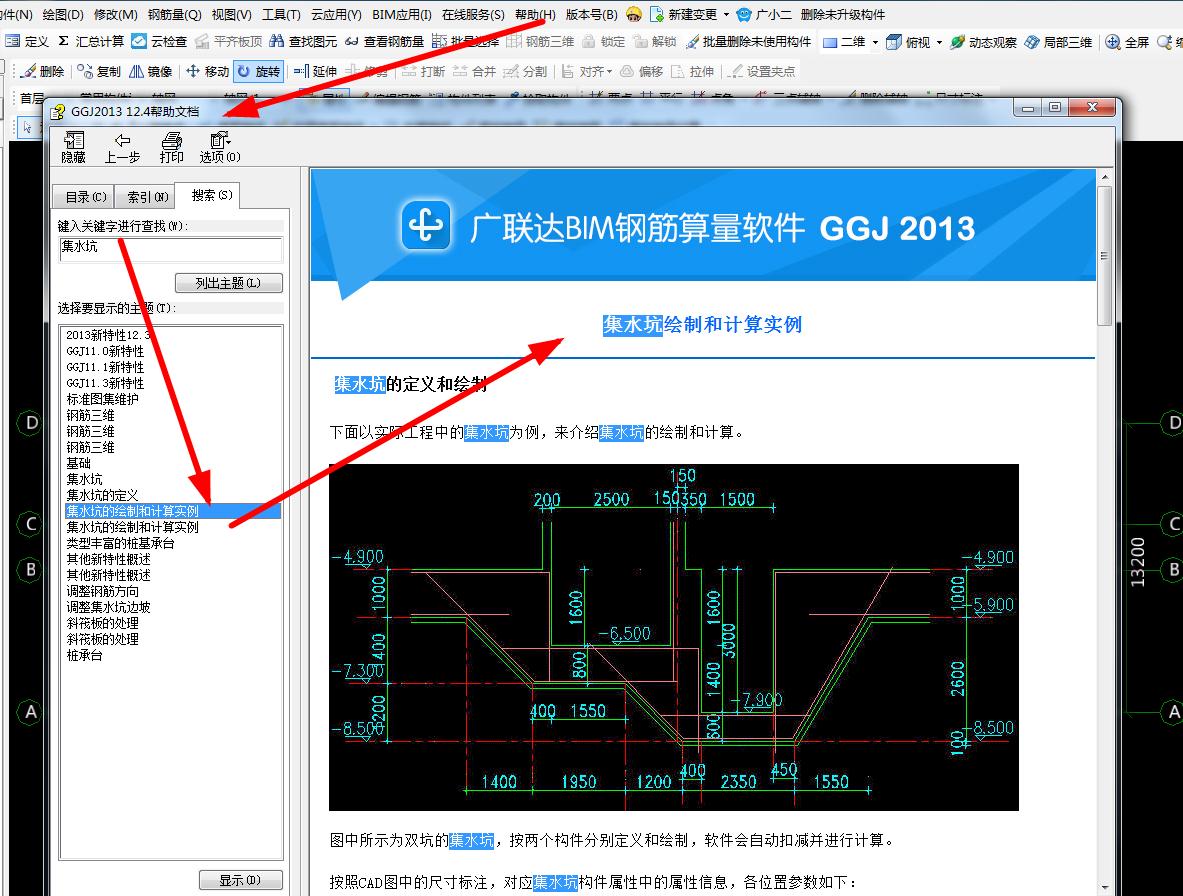Select the 打断 break tool
This screenshot has height=896, width=1183.
(x=423, y=71)
